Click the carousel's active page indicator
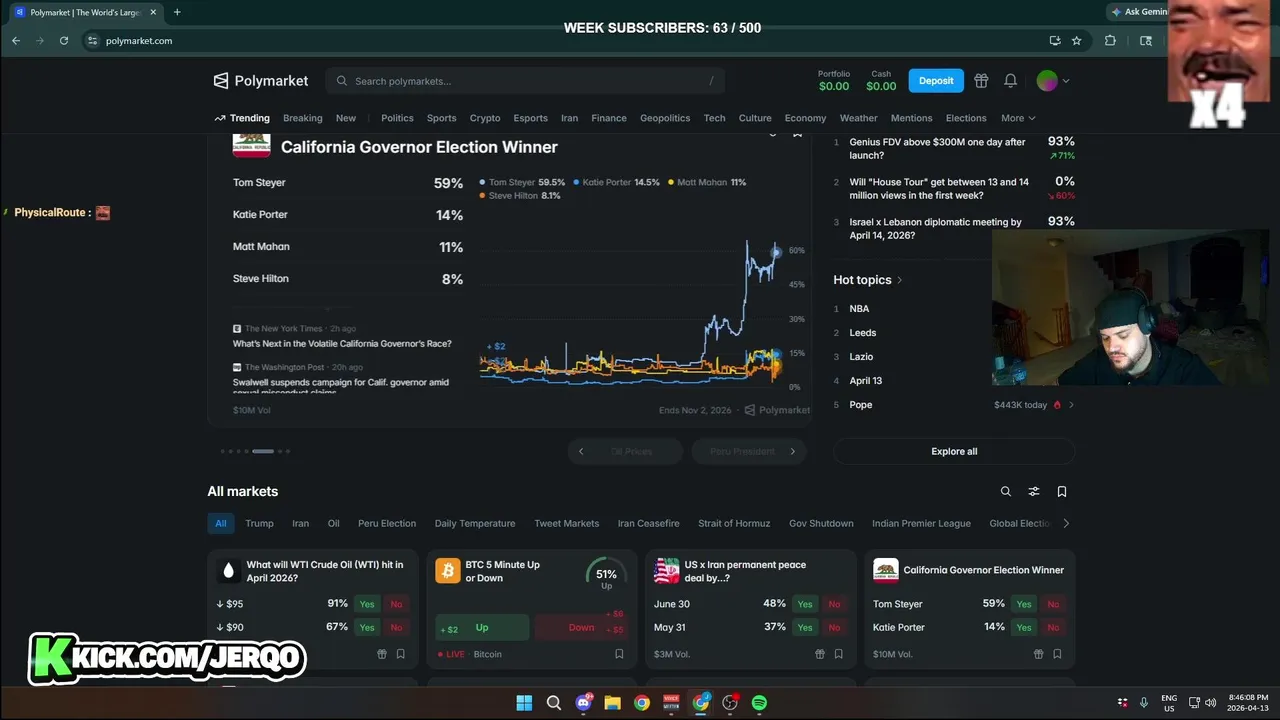The image size is (1280, 720). point(263,451)
